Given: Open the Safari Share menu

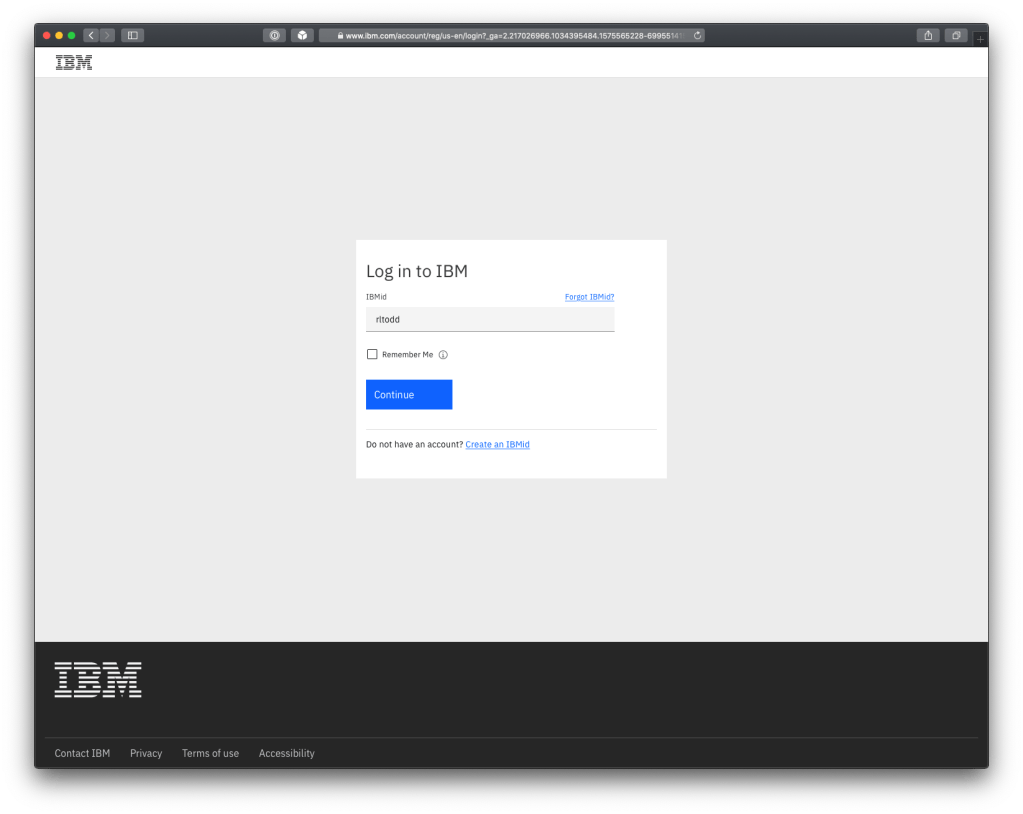Looking at the screenshot, I should click(x=928, y=36).
